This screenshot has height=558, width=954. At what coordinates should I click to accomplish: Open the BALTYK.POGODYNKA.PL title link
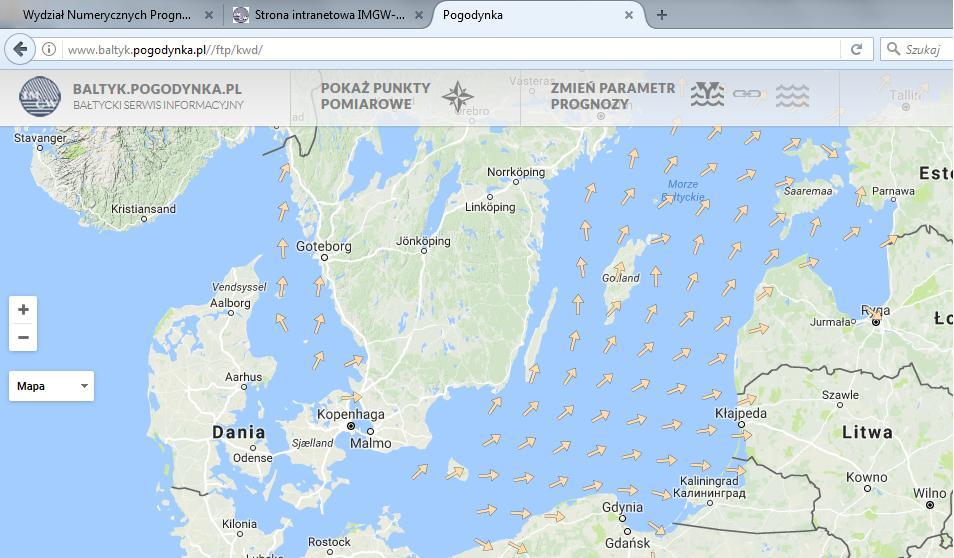[x=157, y=89]
